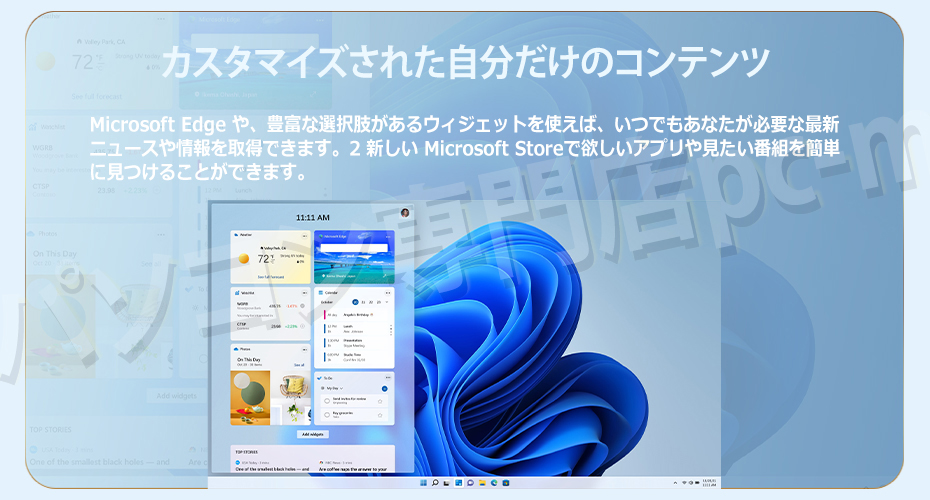Click the Wi-Fi network tray icon
The image size is (930, 500).
[684, 483]
